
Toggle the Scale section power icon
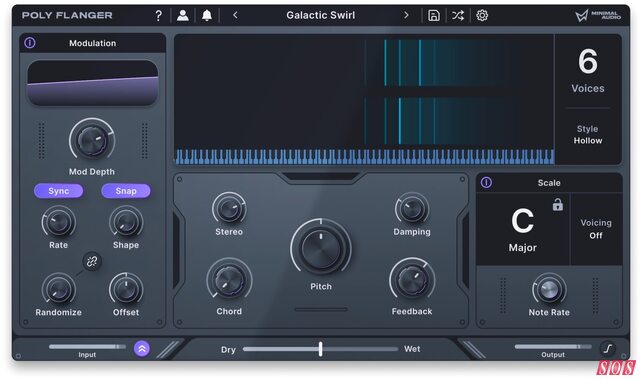coord(486,182)
